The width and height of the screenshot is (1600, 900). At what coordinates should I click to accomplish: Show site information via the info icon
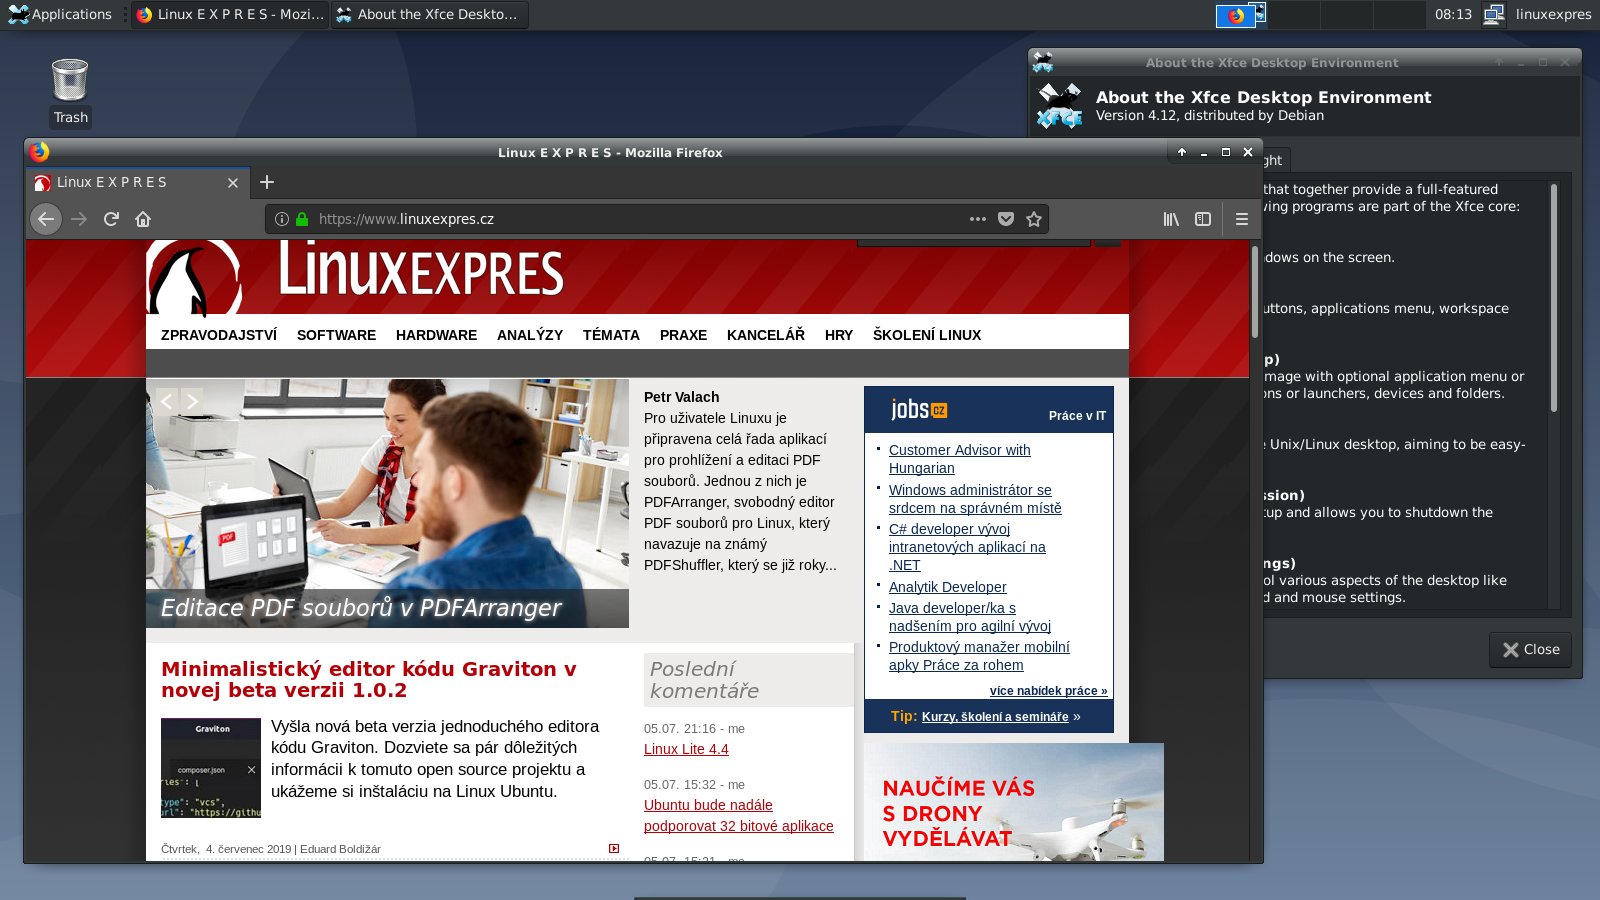(x=282, y=219)
